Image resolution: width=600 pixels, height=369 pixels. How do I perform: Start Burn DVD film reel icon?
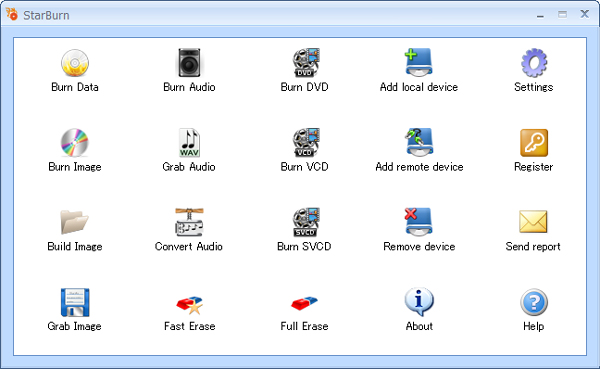pyautogui.click(x=306, y=63)
